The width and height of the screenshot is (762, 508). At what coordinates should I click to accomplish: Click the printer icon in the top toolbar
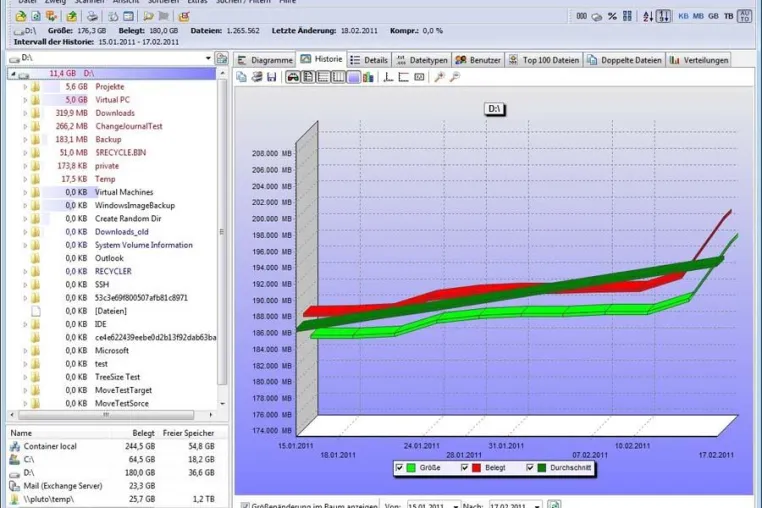click(x=92, y=16)
